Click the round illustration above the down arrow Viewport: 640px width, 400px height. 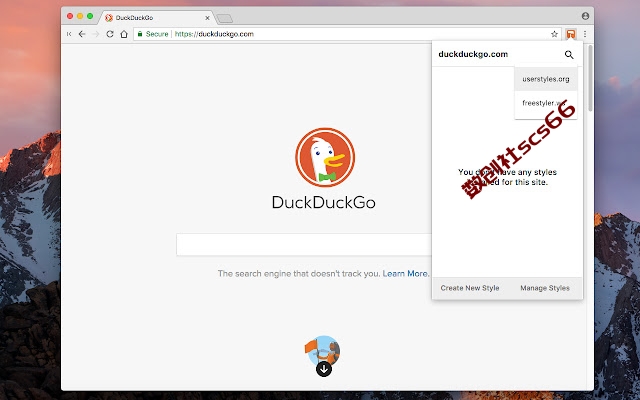[322, 349]
